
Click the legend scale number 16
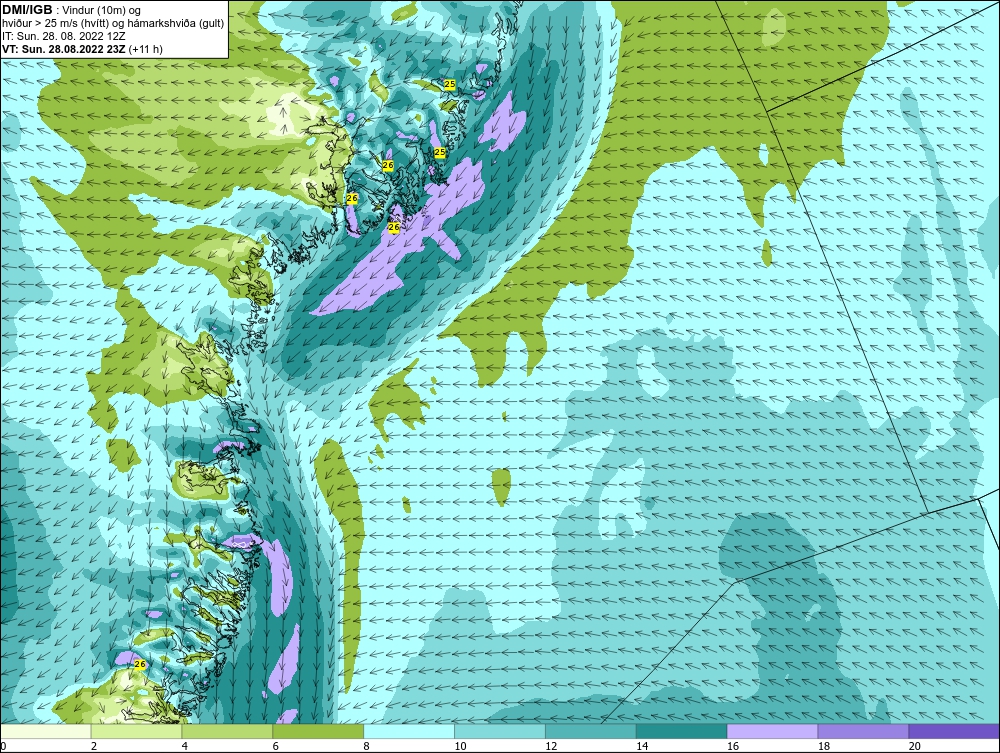tap(733, 746)
